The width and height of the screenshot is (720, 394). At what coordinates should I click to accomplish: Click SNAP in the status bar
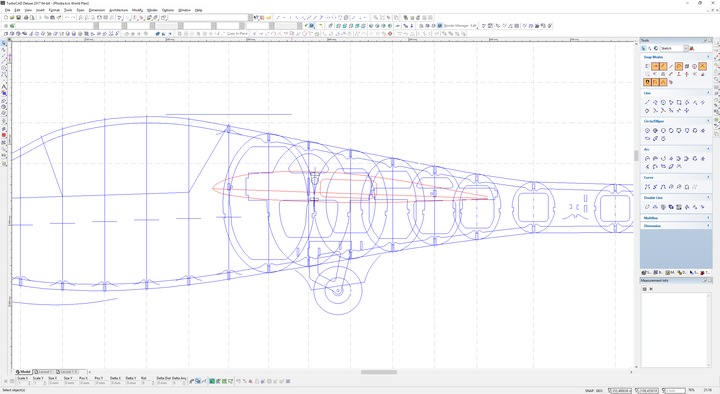tap(589, 390)
